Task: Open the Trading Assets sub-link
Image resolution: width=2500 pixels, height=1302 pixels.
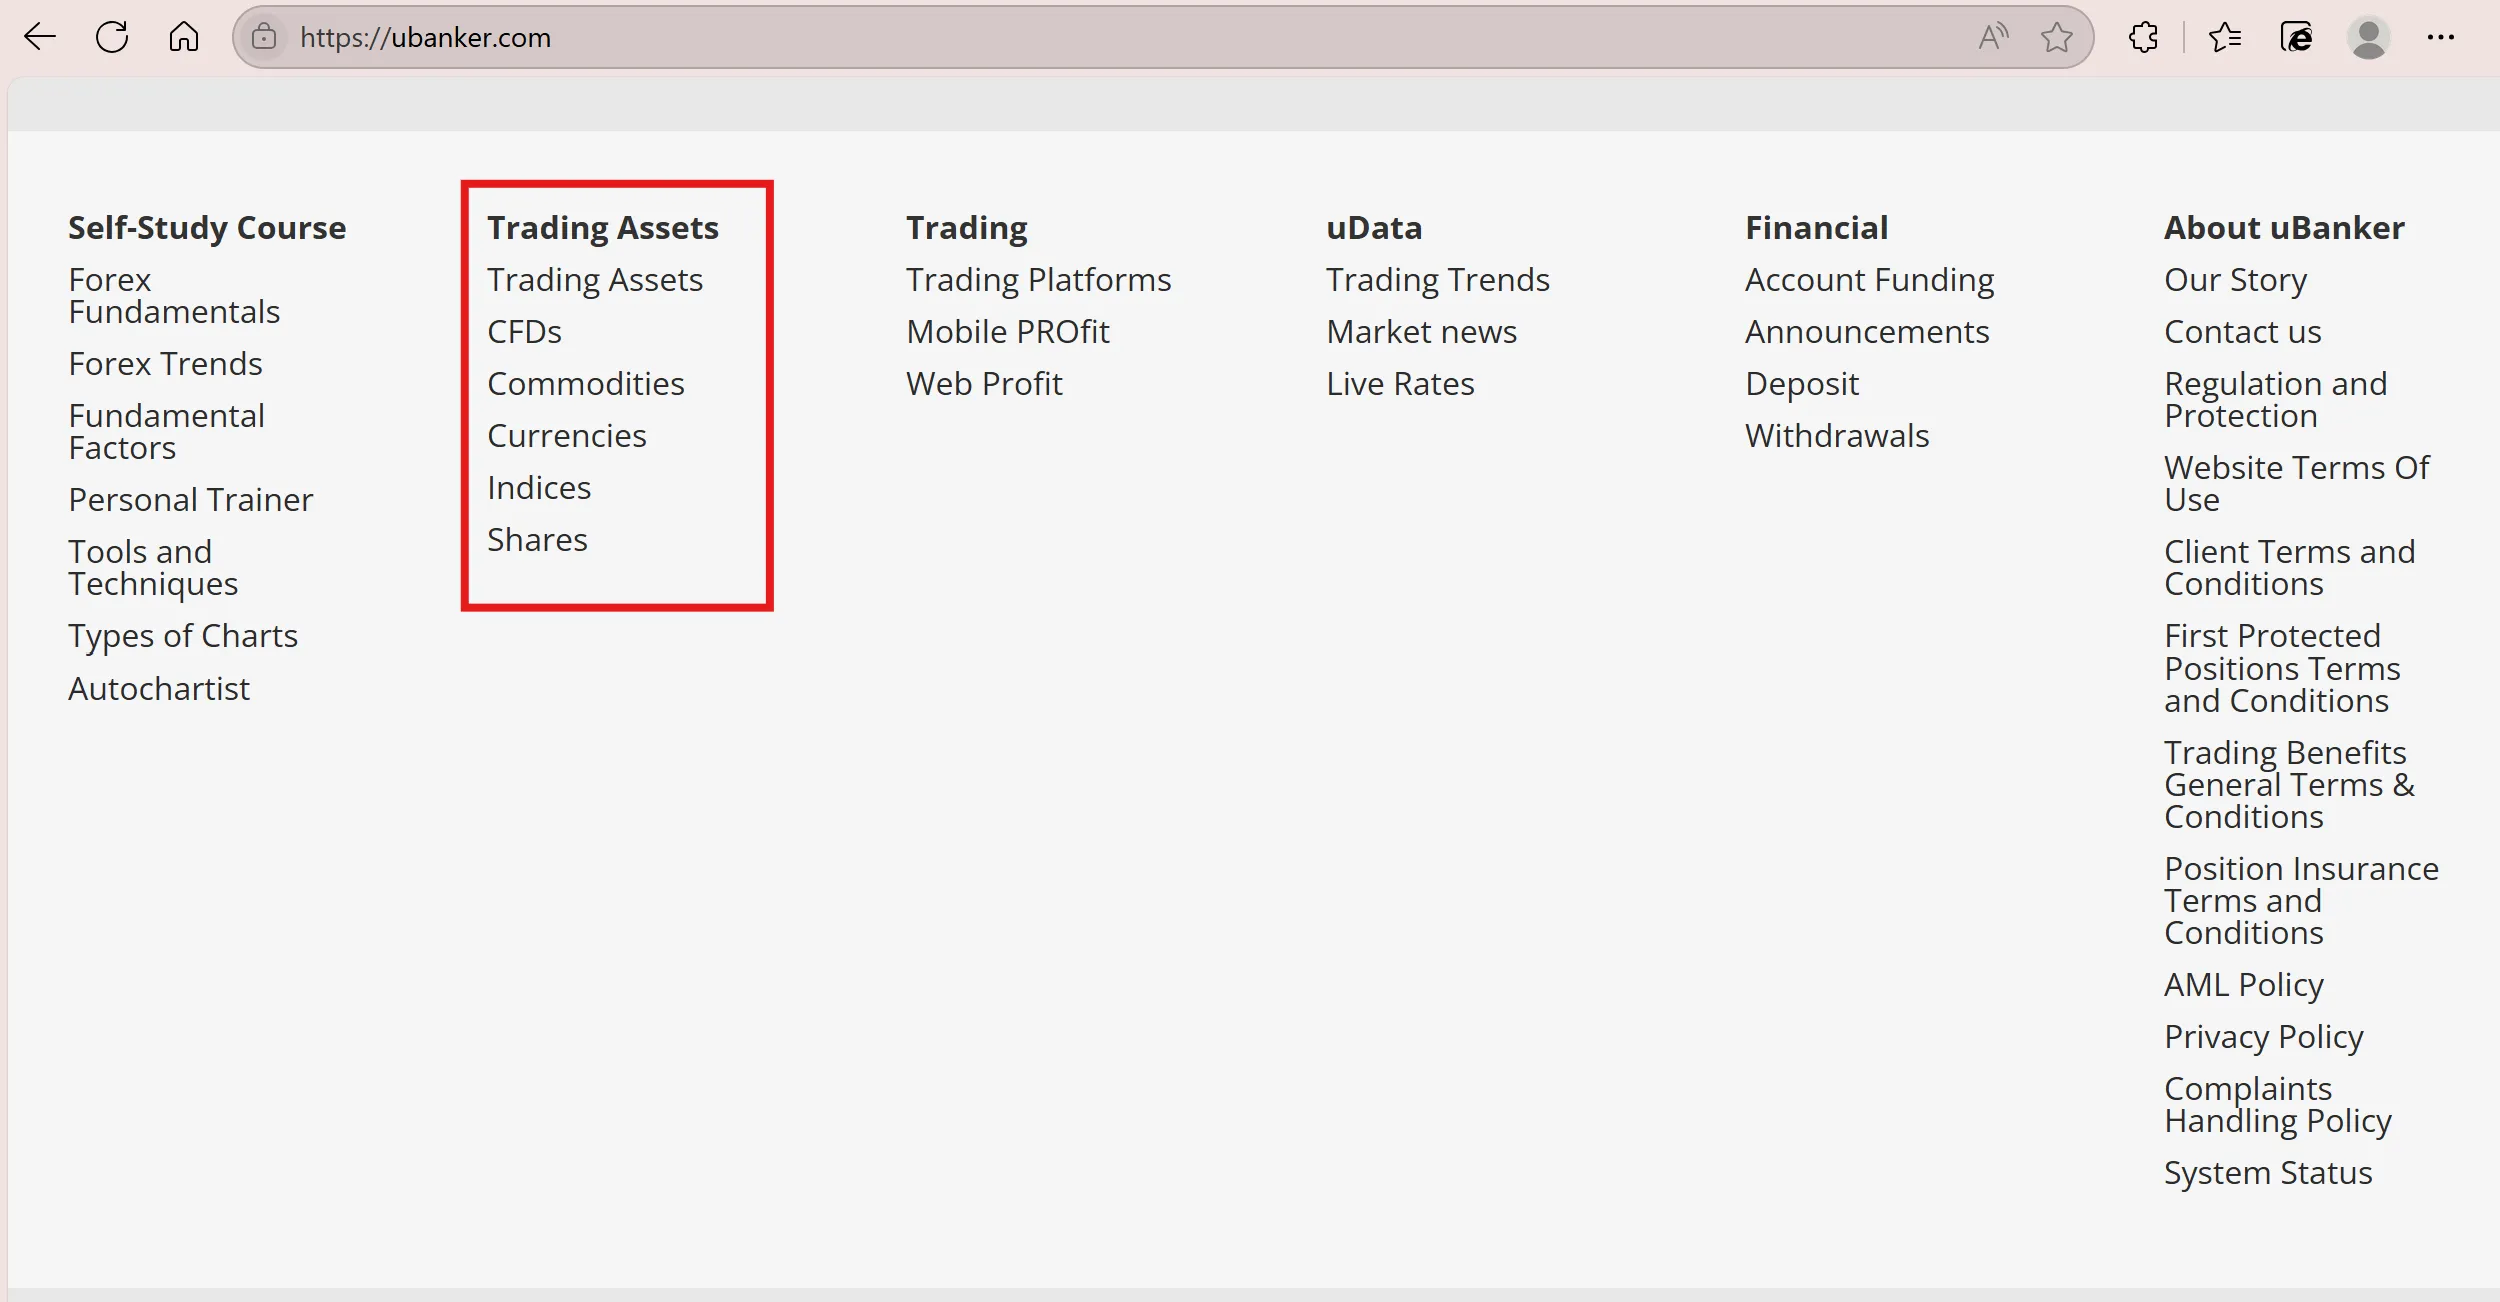Action: click(595, 281)
